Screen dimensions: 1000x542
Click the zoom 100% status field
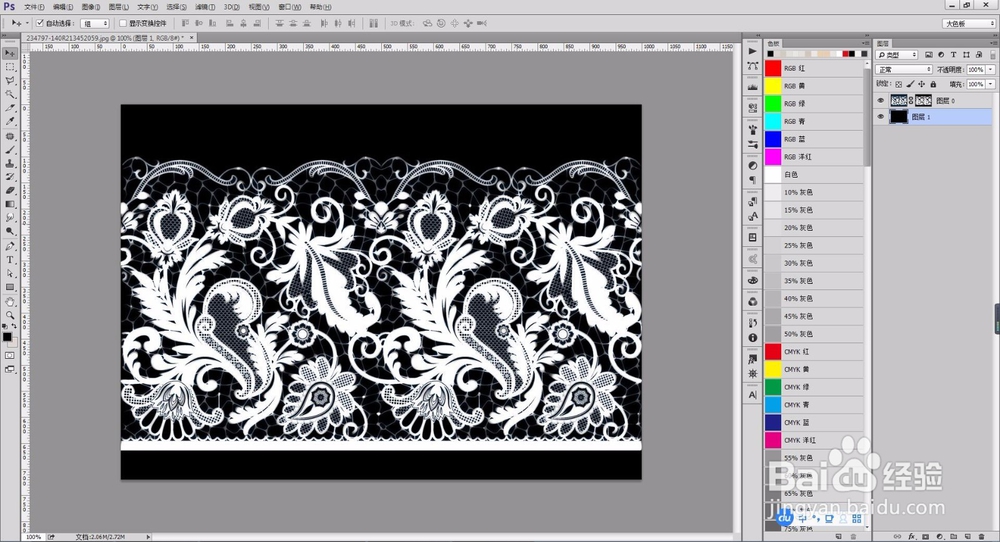[x=34, y=537]
